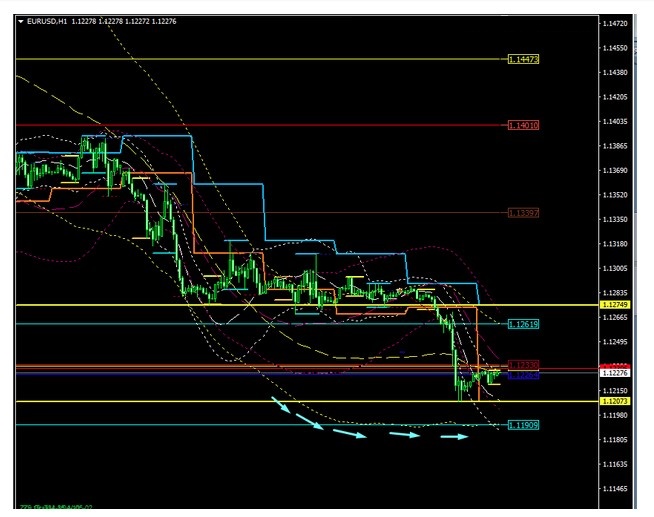654x517 pixels.
Task: Select the red 1.12330 level label
Action: click(523, 365)
